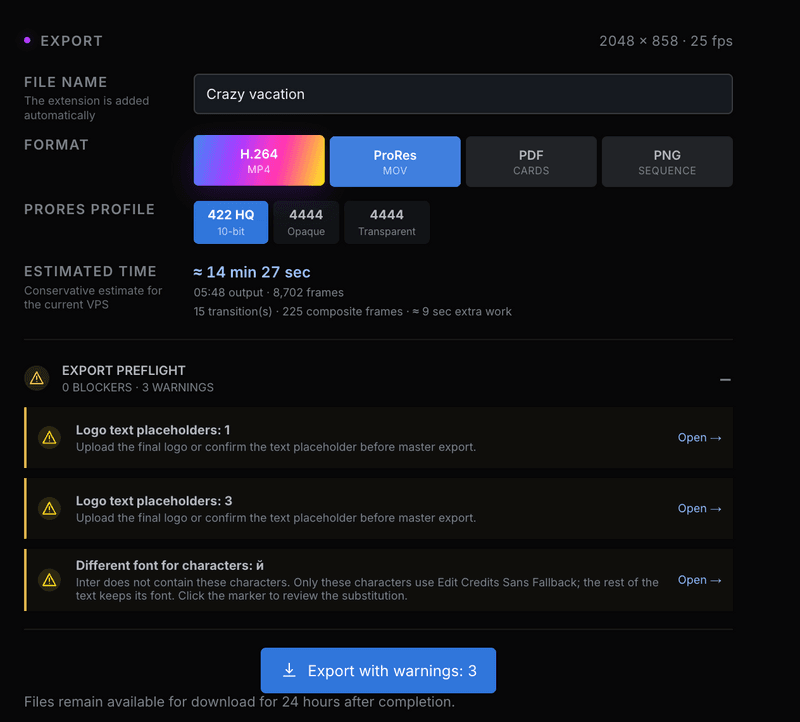Screen dimensions: 800x722
Task: Open the Logo text placeholders: 1 warning
Action: click(699, 438)
